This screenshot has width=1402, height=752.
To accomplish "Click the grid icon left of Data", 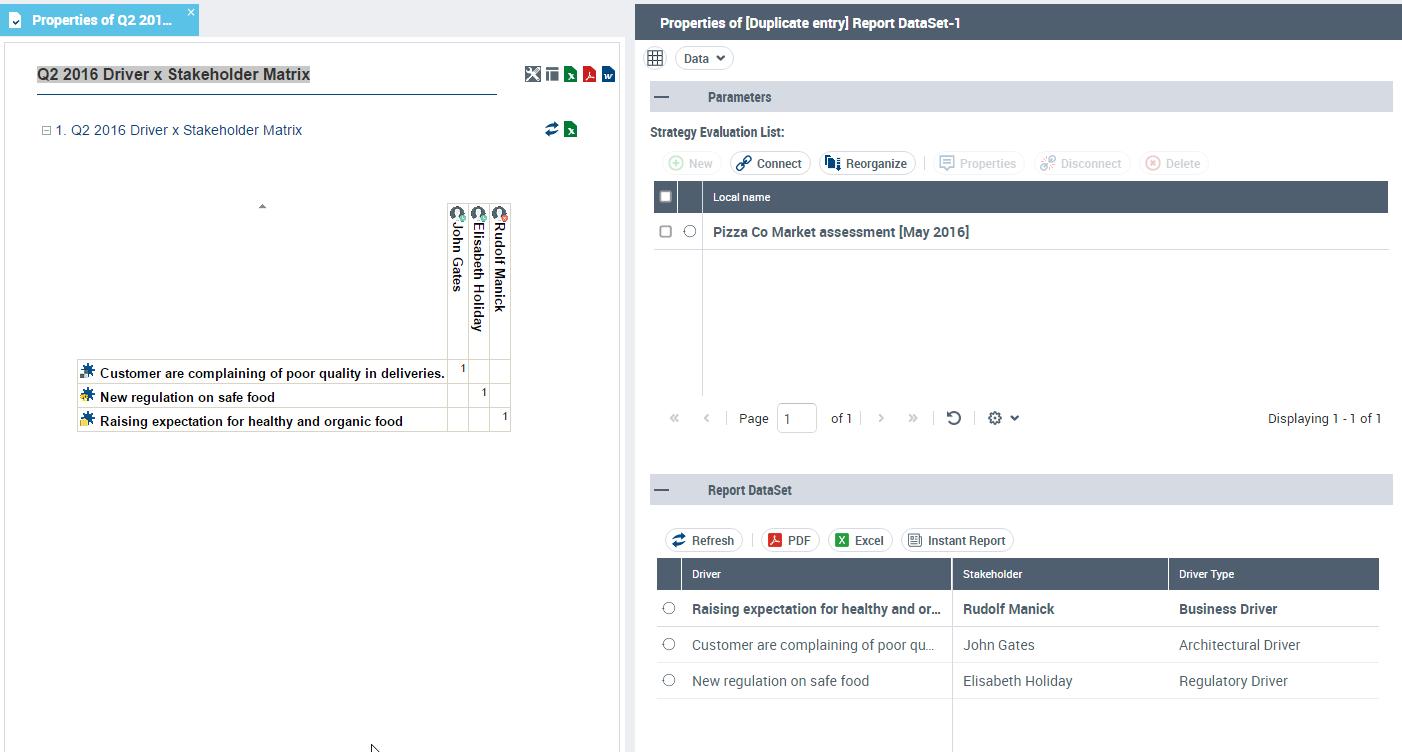I will [655, 58].
